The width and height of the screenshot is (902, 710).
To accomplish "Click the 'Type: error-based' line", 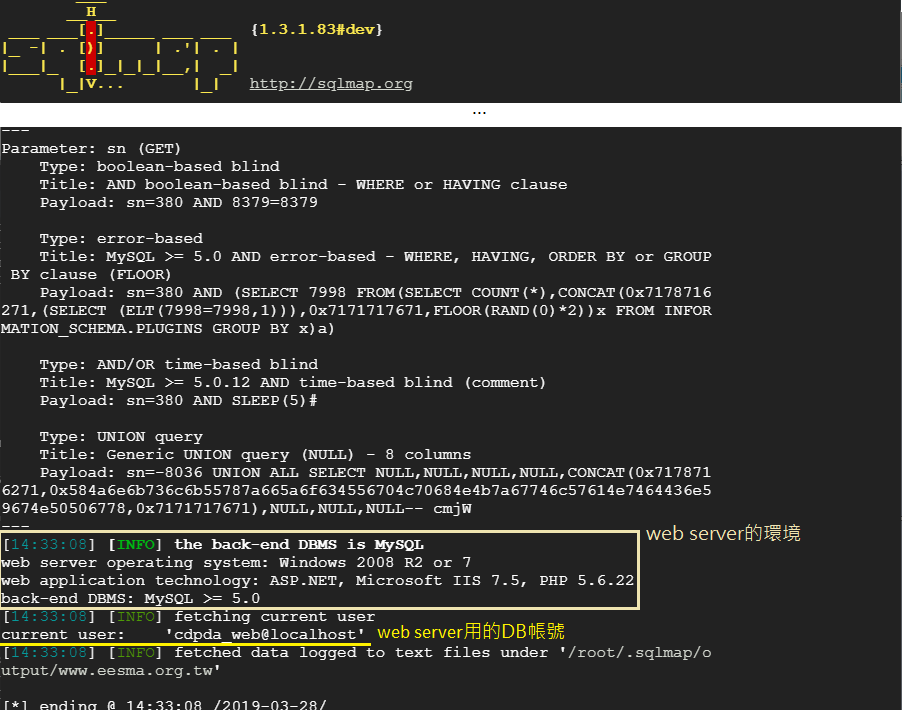I will tap(121, 238).
